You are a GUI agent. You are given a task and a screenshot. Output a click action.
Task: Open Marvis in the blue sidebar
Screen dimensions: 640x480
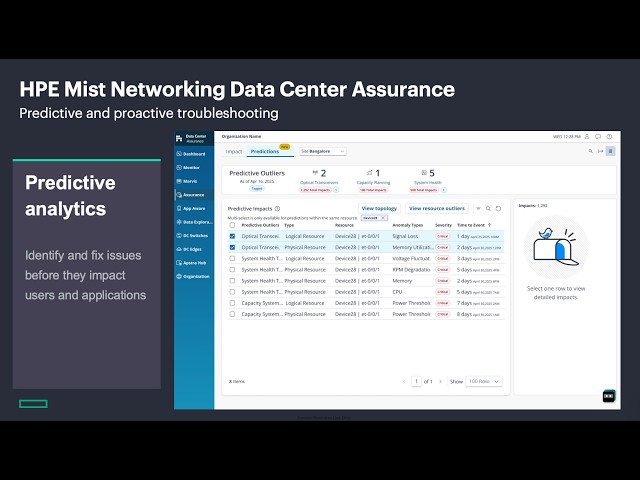coord(187,181)
